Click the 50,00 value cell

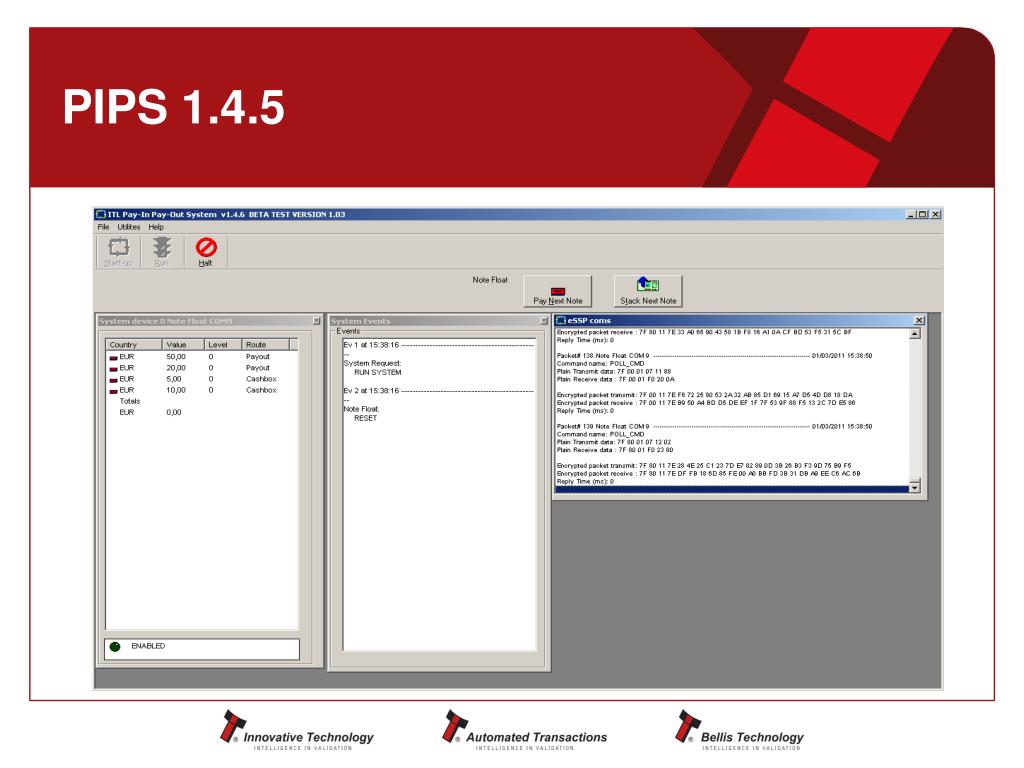tap(176, 357)
